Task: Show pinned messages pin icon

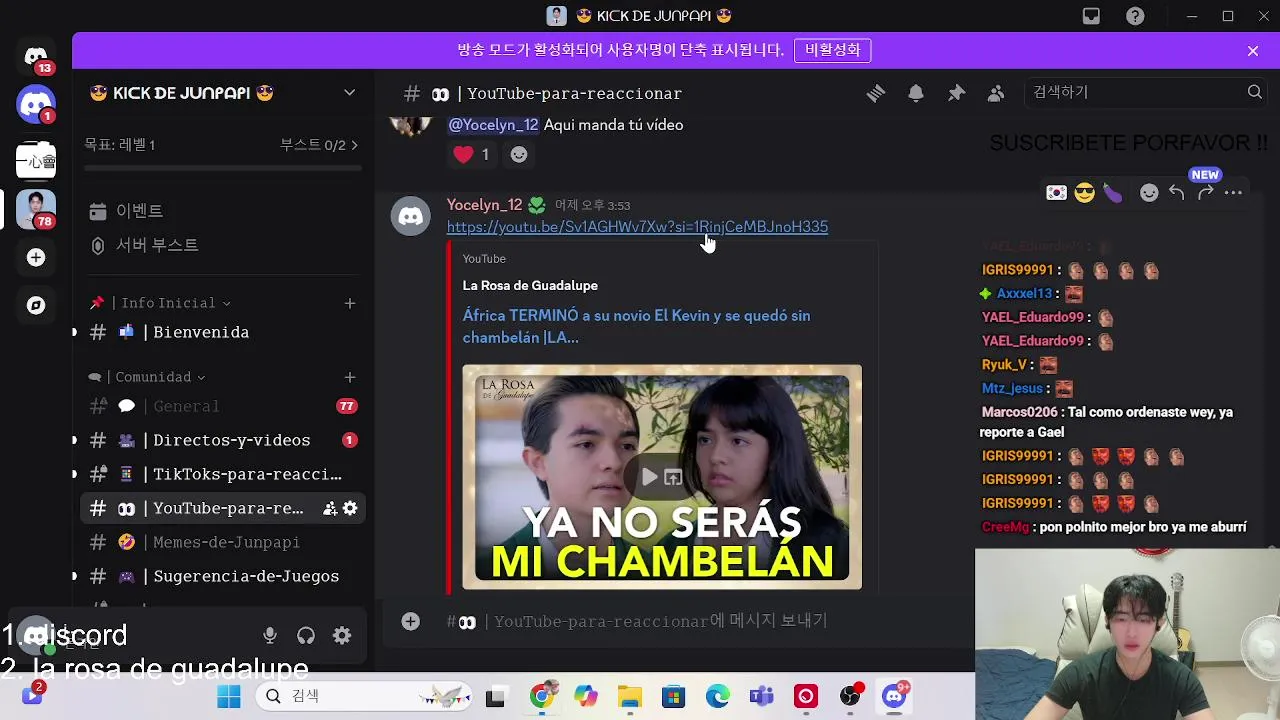Action: click(956, 93)
